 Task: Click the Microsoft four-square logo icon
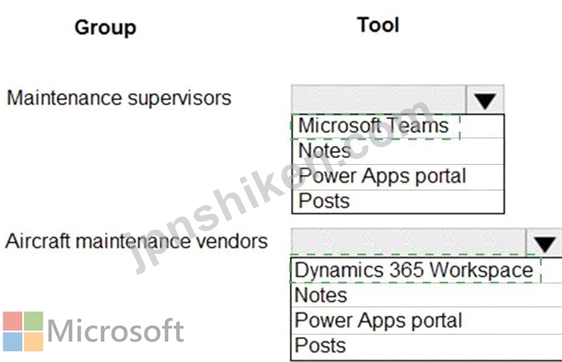23,331
